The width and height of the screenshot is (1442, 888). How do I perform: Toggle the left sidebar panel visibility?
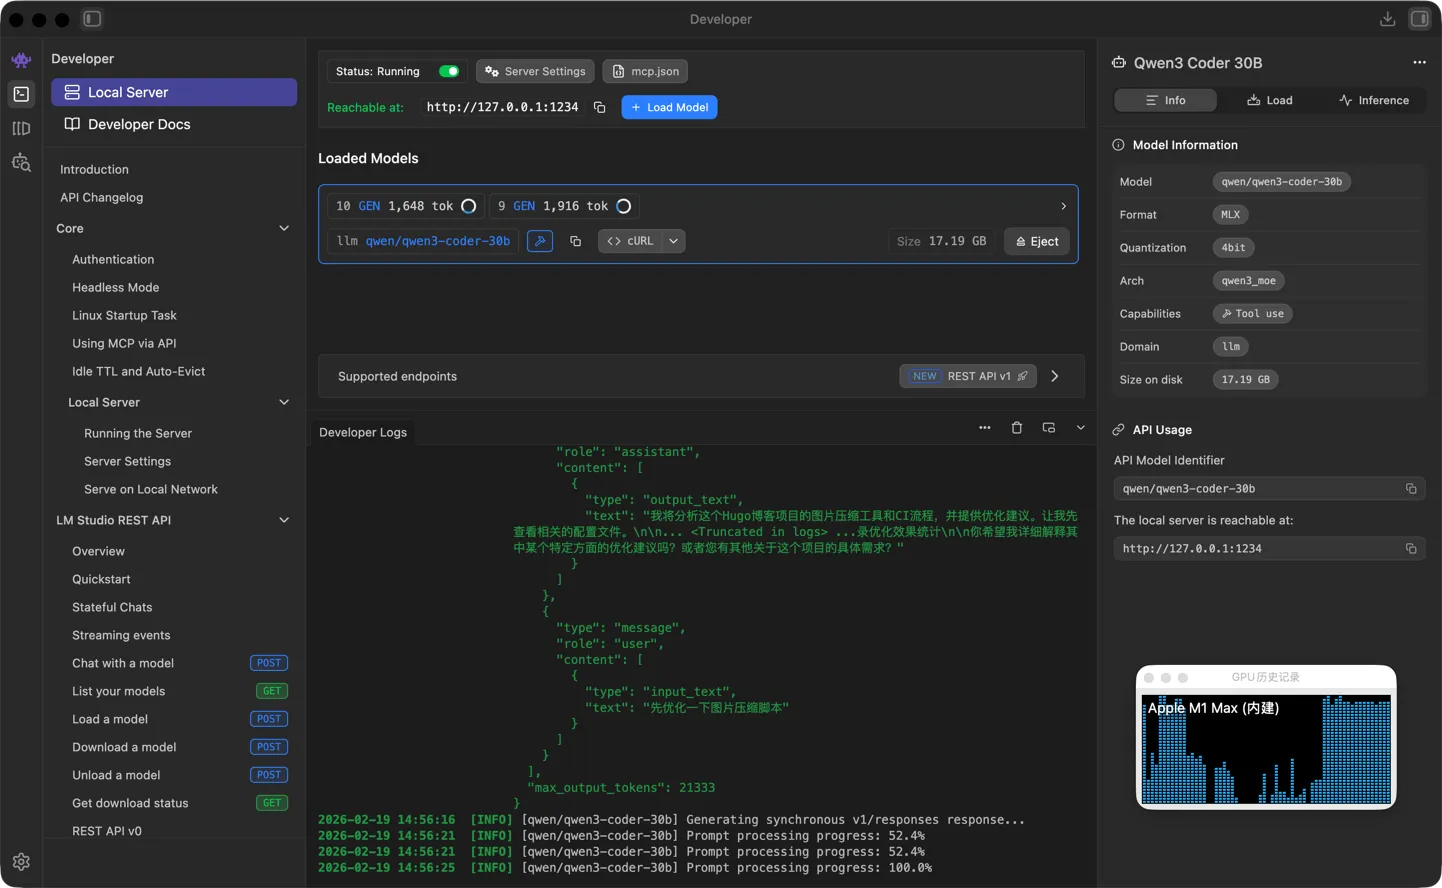click(92, 19)
